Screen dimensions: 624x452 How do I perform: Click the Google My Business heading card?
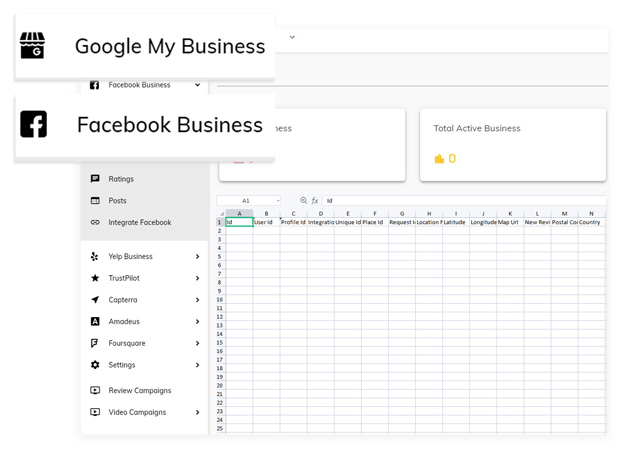point(145,46)
